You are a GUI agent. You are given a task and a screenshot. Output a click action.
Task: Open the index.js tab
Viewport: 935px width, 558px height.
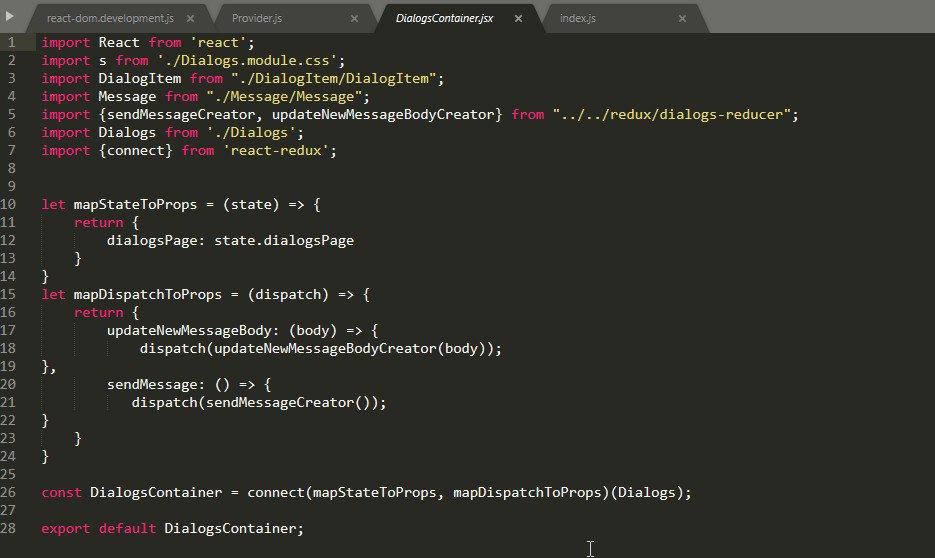pos(577,18)
